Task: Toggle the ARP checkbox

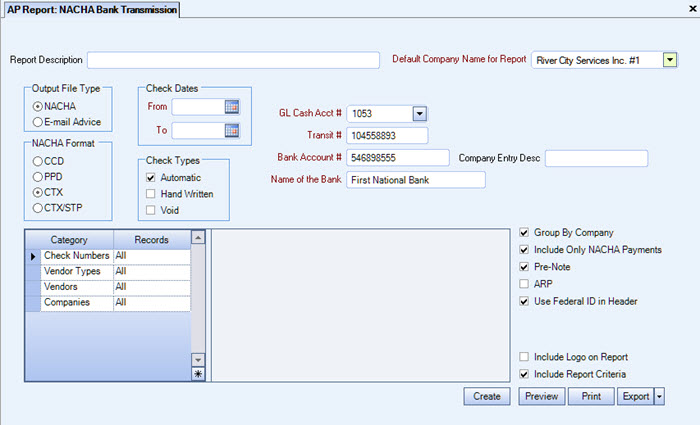Action: [x=525, y=284]
